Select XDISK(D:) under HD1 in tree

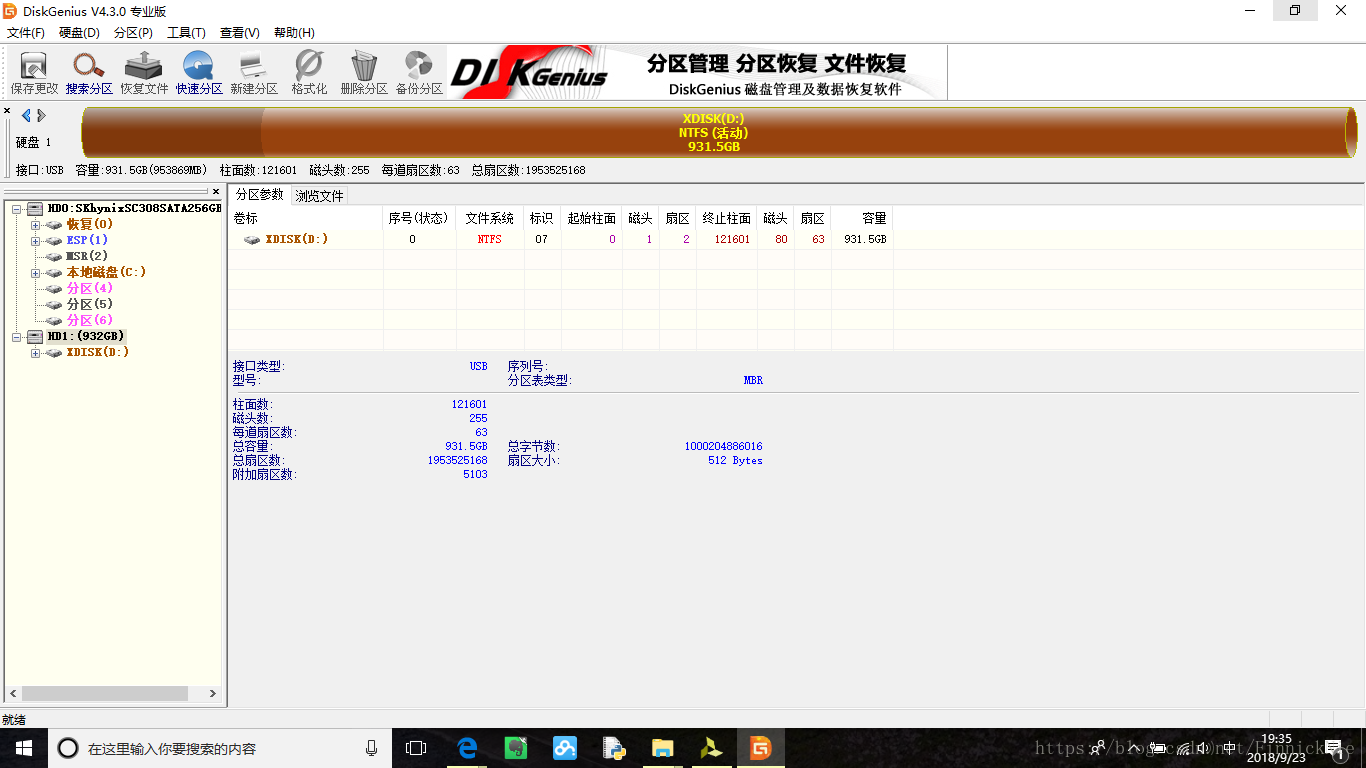pos(97,352)
